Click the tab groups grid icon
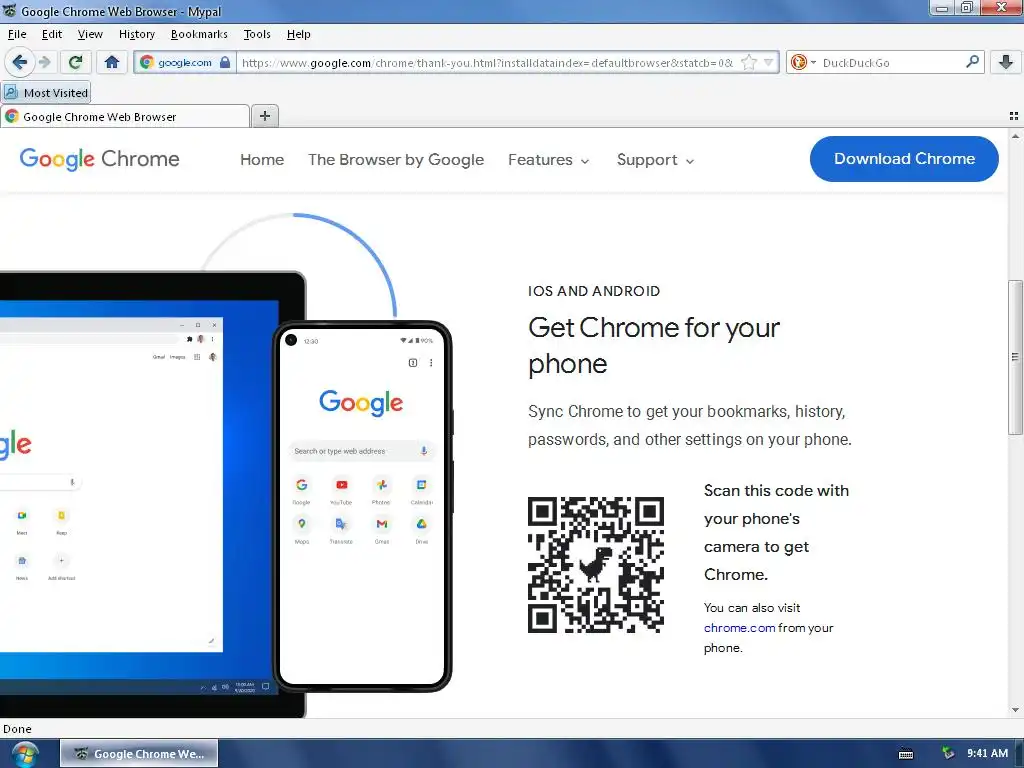The image size is (1024, 768). [1014, 116]
